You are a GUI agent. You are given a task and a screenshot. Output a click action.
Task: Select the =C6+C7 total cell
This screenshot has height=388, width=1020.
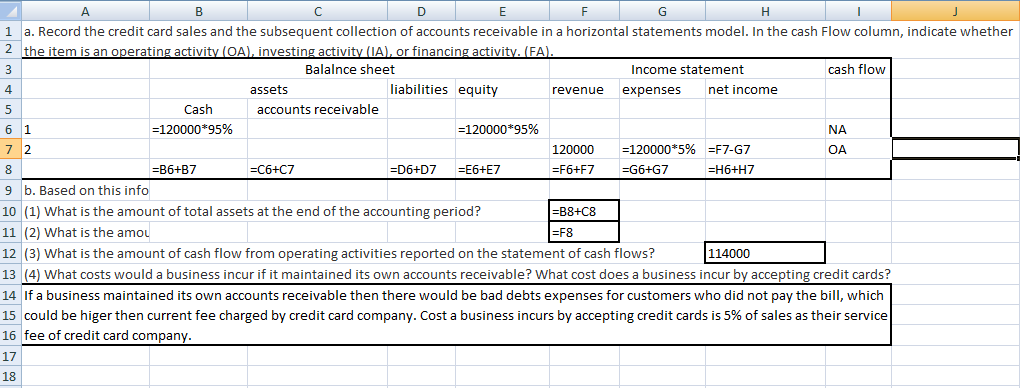click(x=317, y=170)
